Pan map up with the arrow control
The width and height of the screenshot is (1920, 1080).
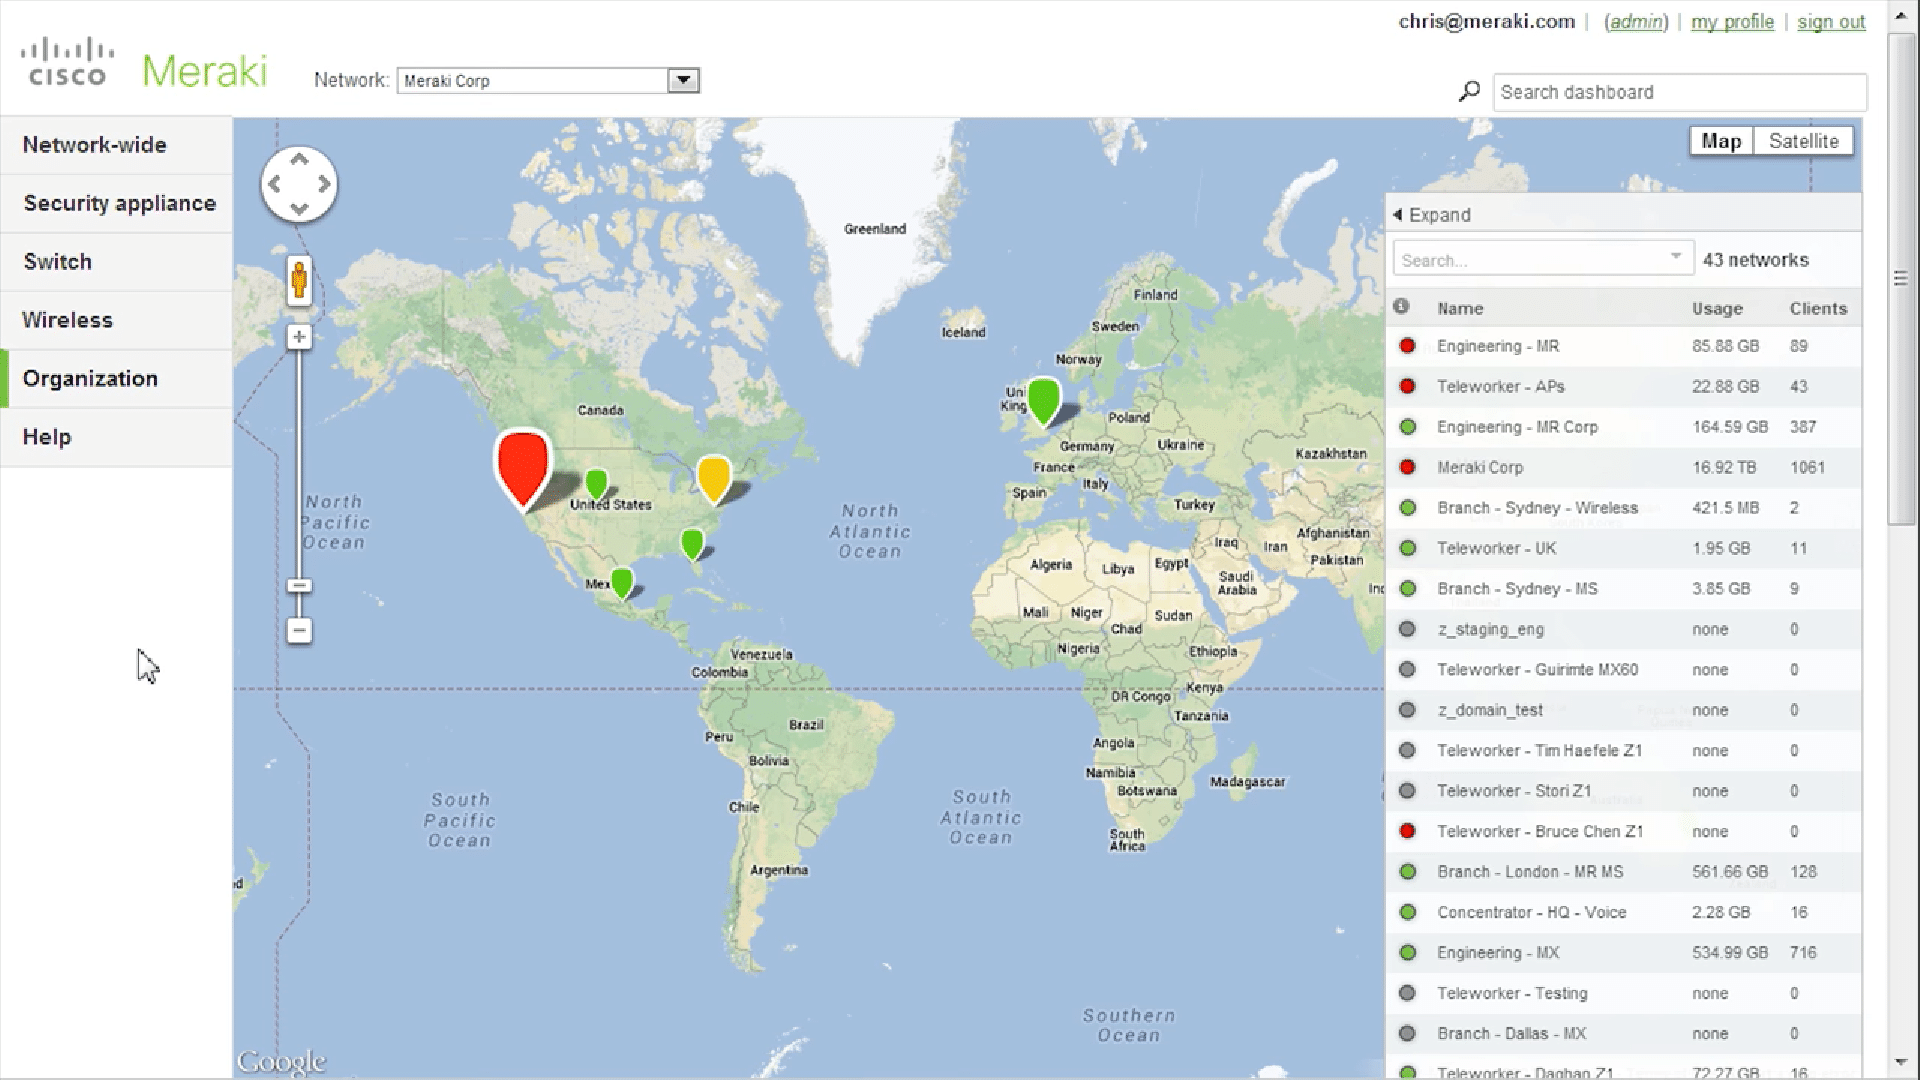coord(299,158)
